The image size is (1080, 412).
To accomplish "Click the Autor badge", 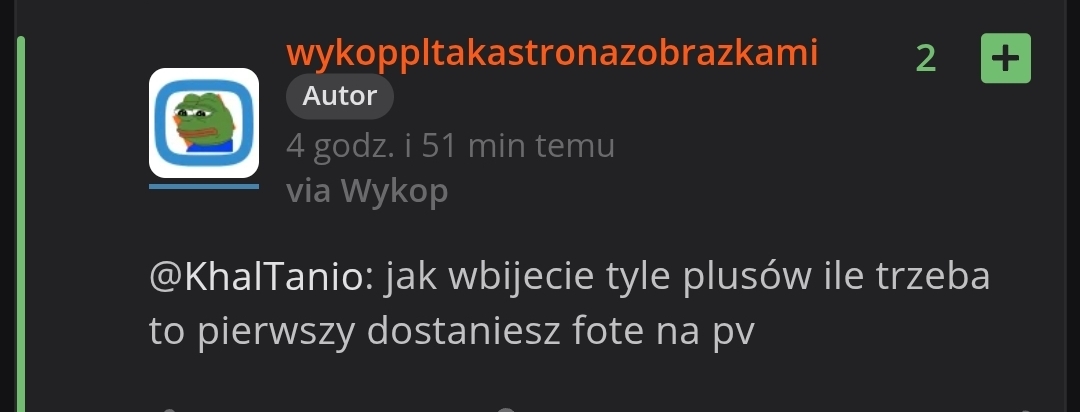I will point(340,96).
